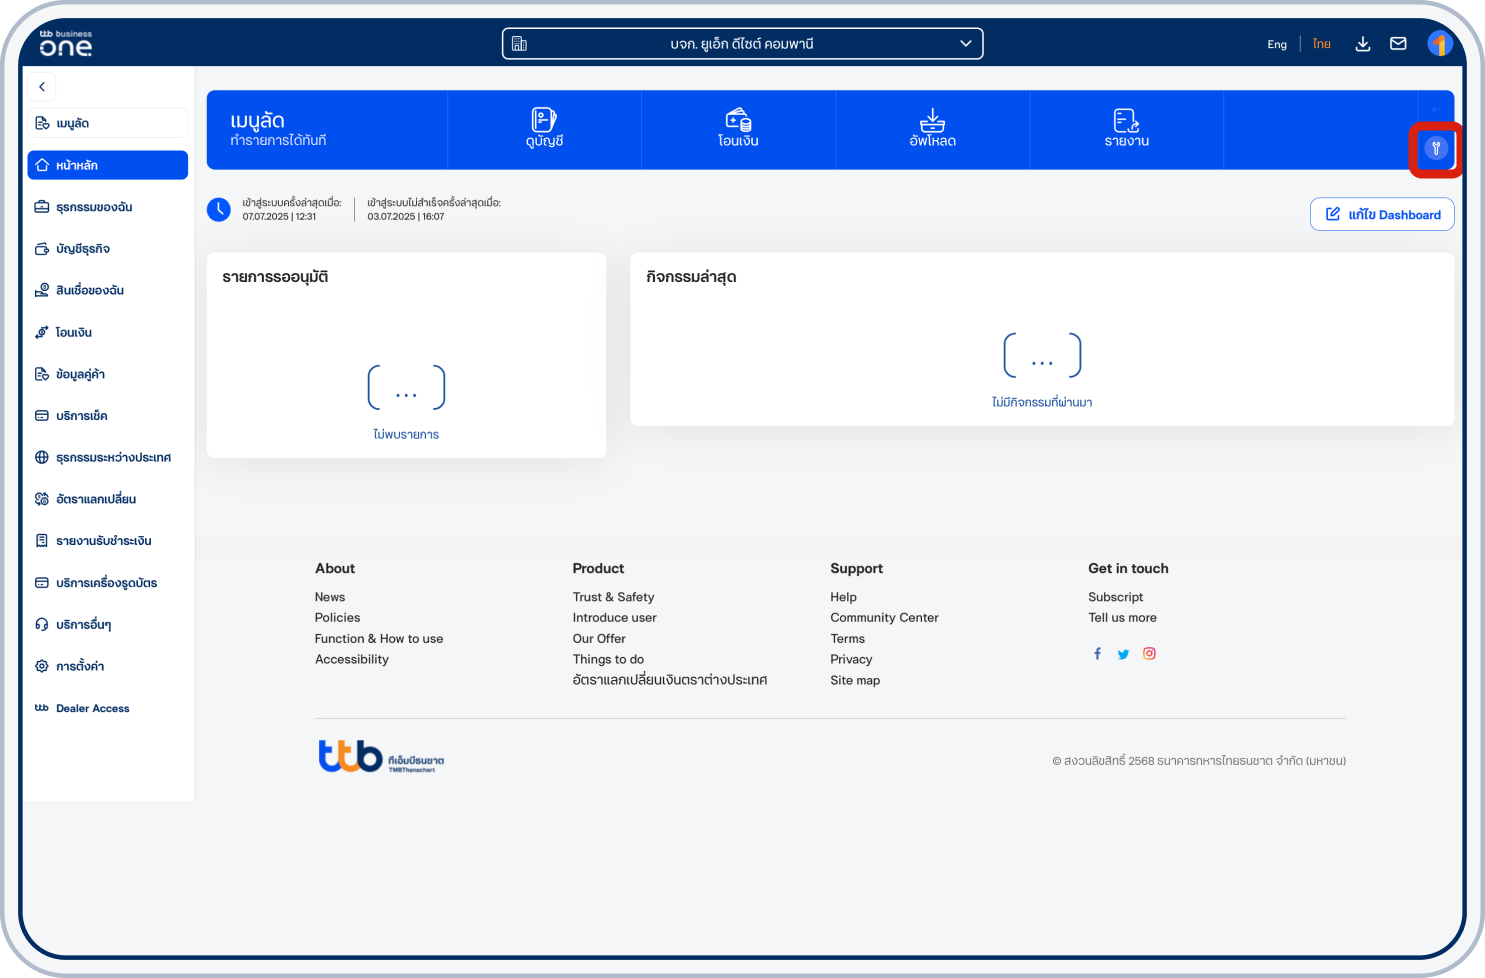The image size is (1485, 978).
Task: Open the รายงาน report shortcut
Action: [1126, 121]
